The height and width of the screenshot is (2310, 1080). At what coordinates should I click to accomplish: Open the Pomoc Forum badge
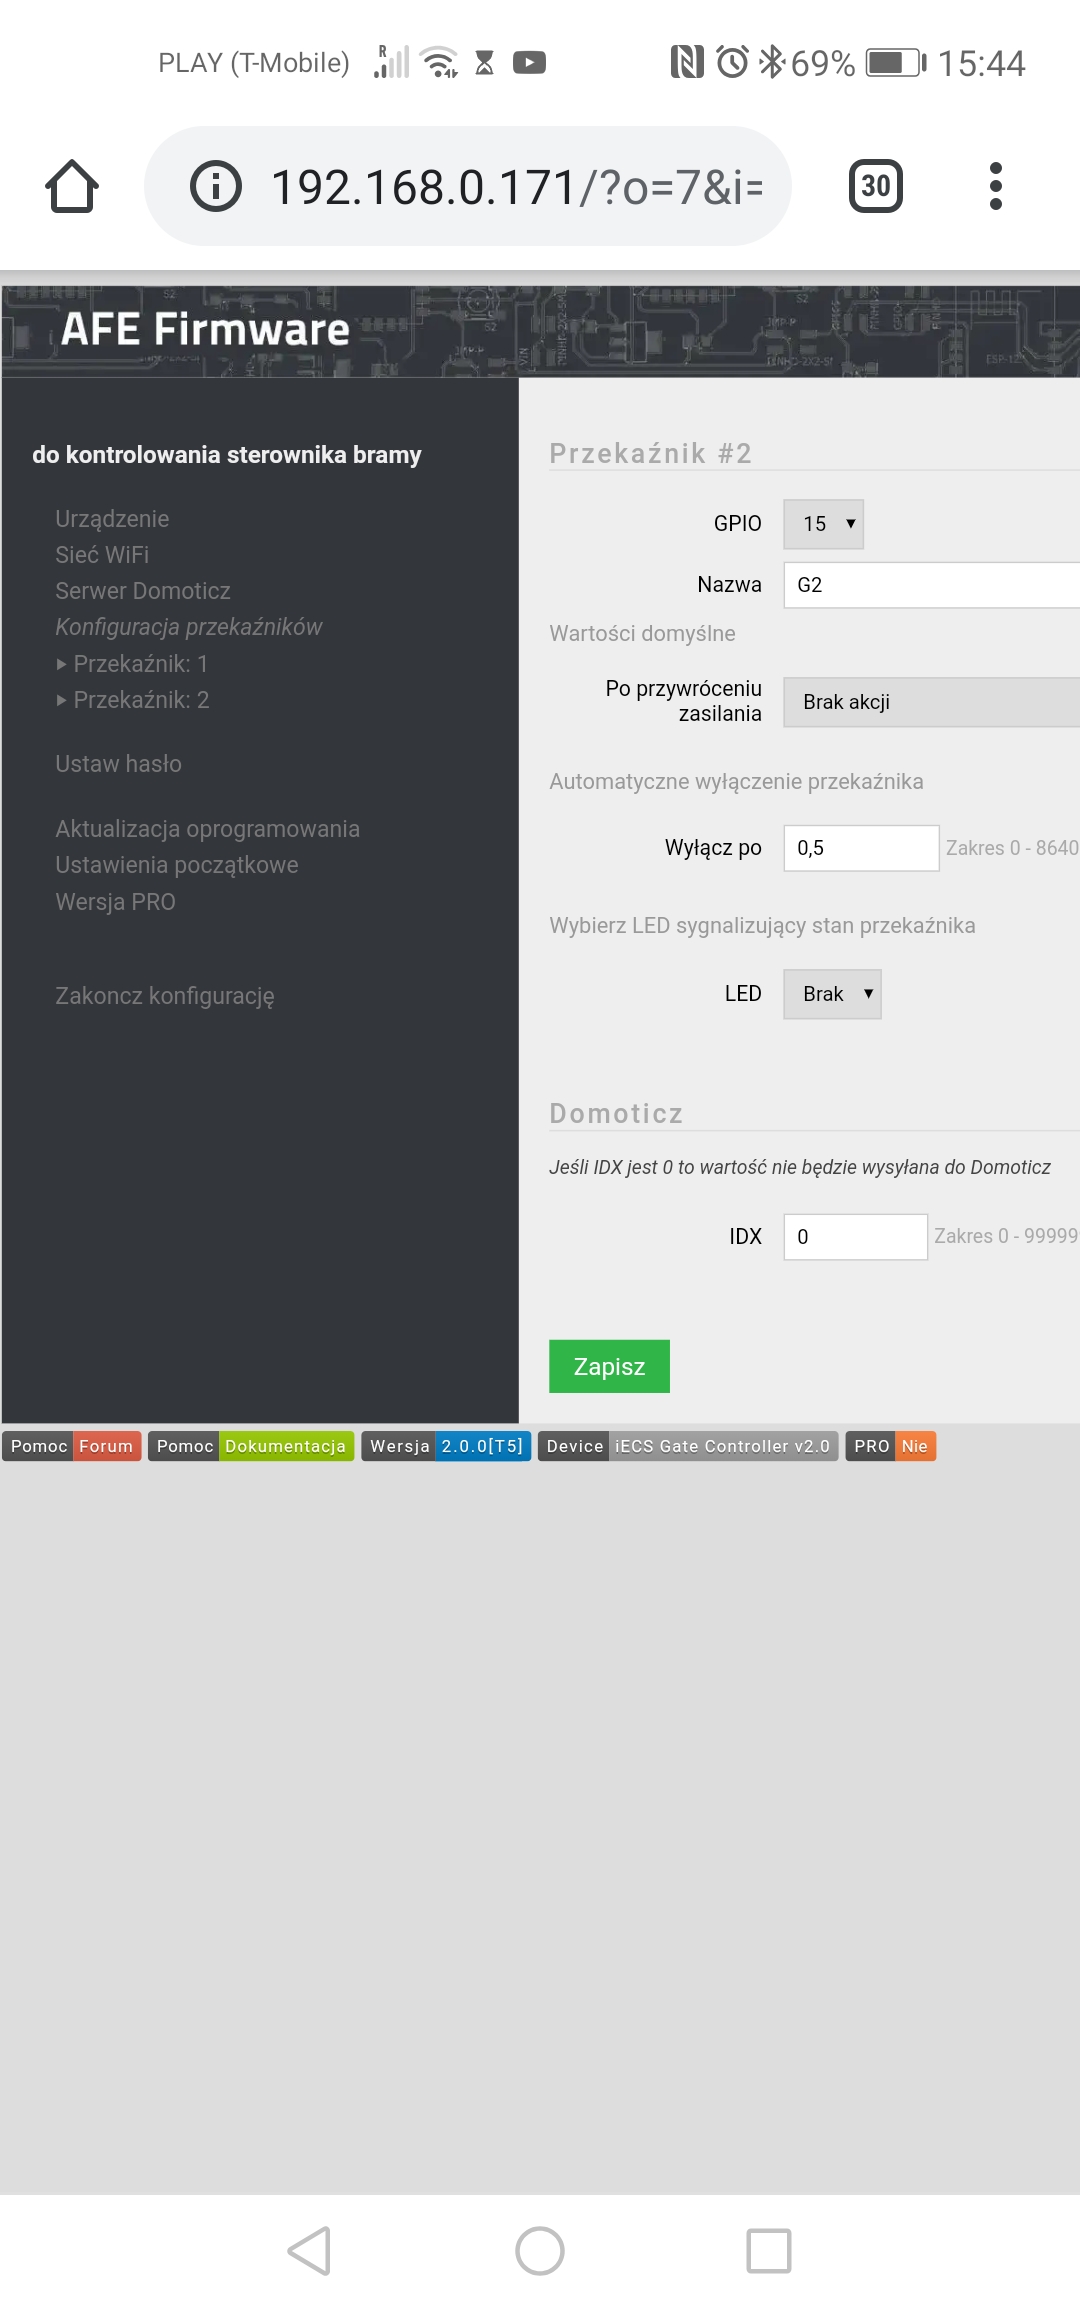pos(72,1446)
